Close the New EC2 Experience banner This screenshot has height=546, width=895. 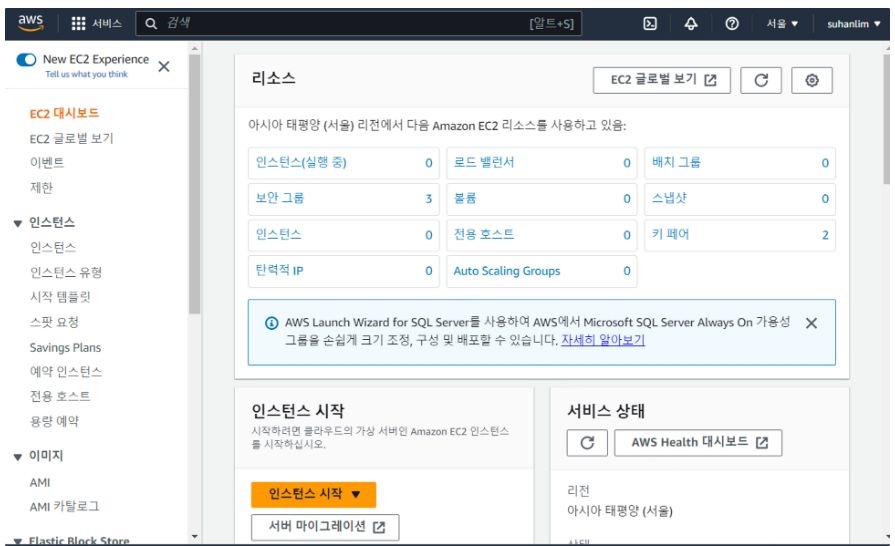click(x=164, y=67)
